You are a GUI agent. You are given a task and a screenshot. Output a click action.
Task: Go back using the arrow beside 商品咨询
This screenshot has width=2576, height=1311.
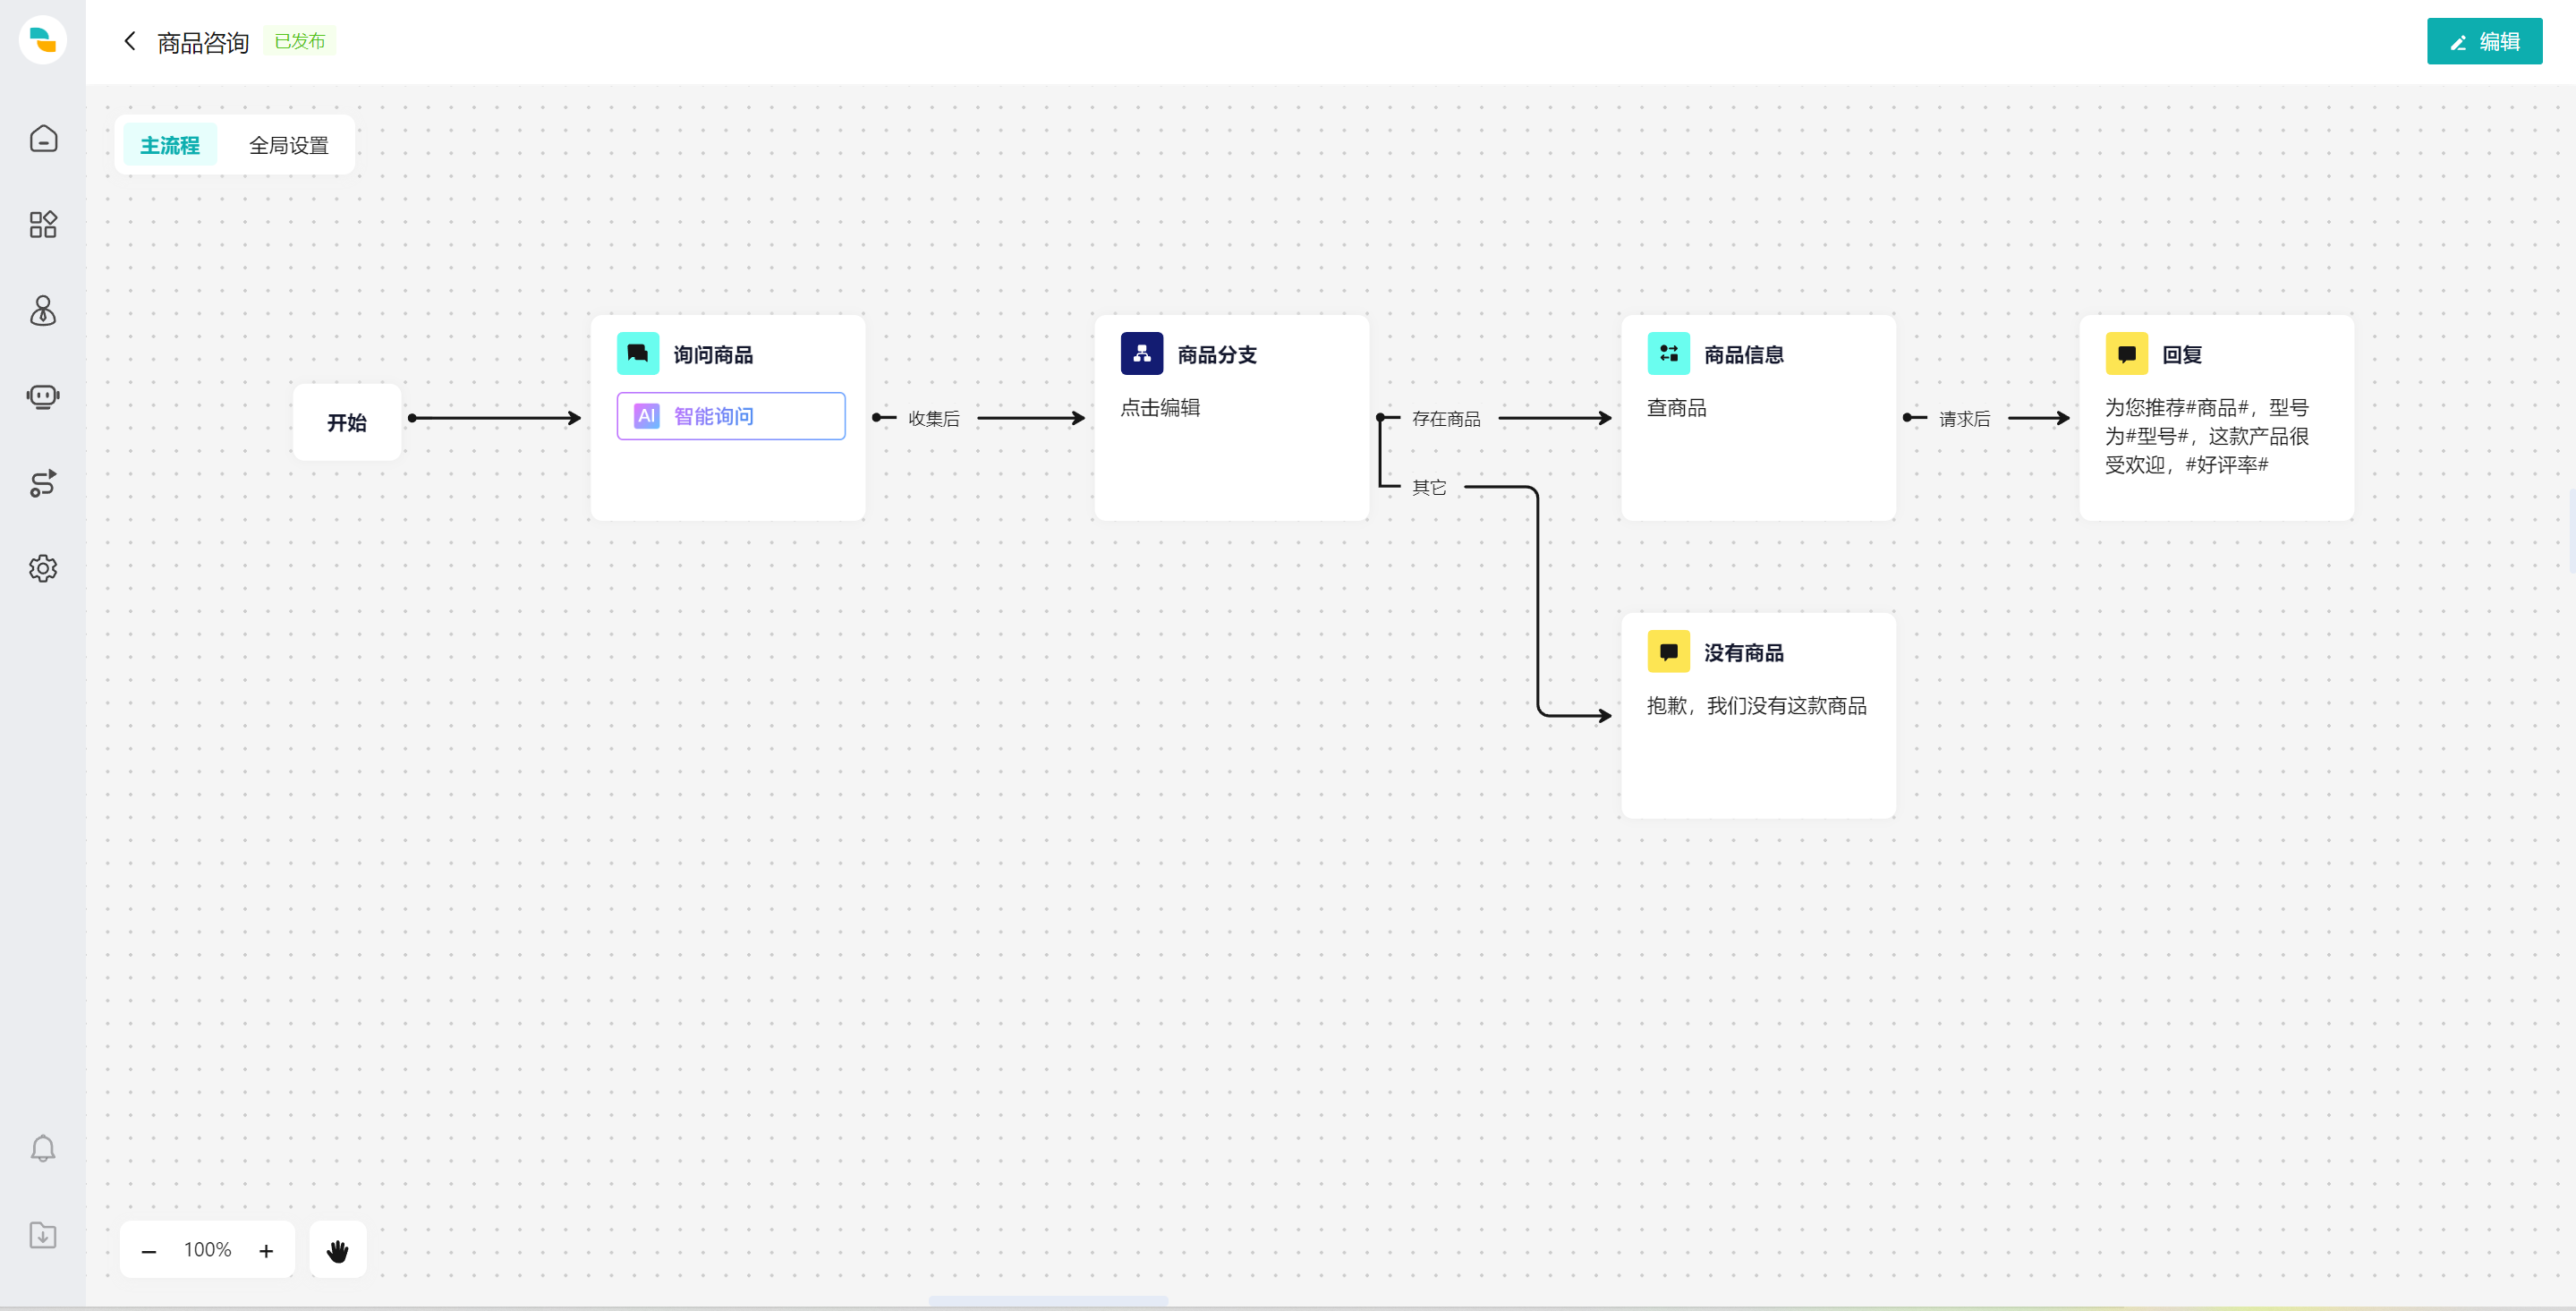[x=129, y=41]
